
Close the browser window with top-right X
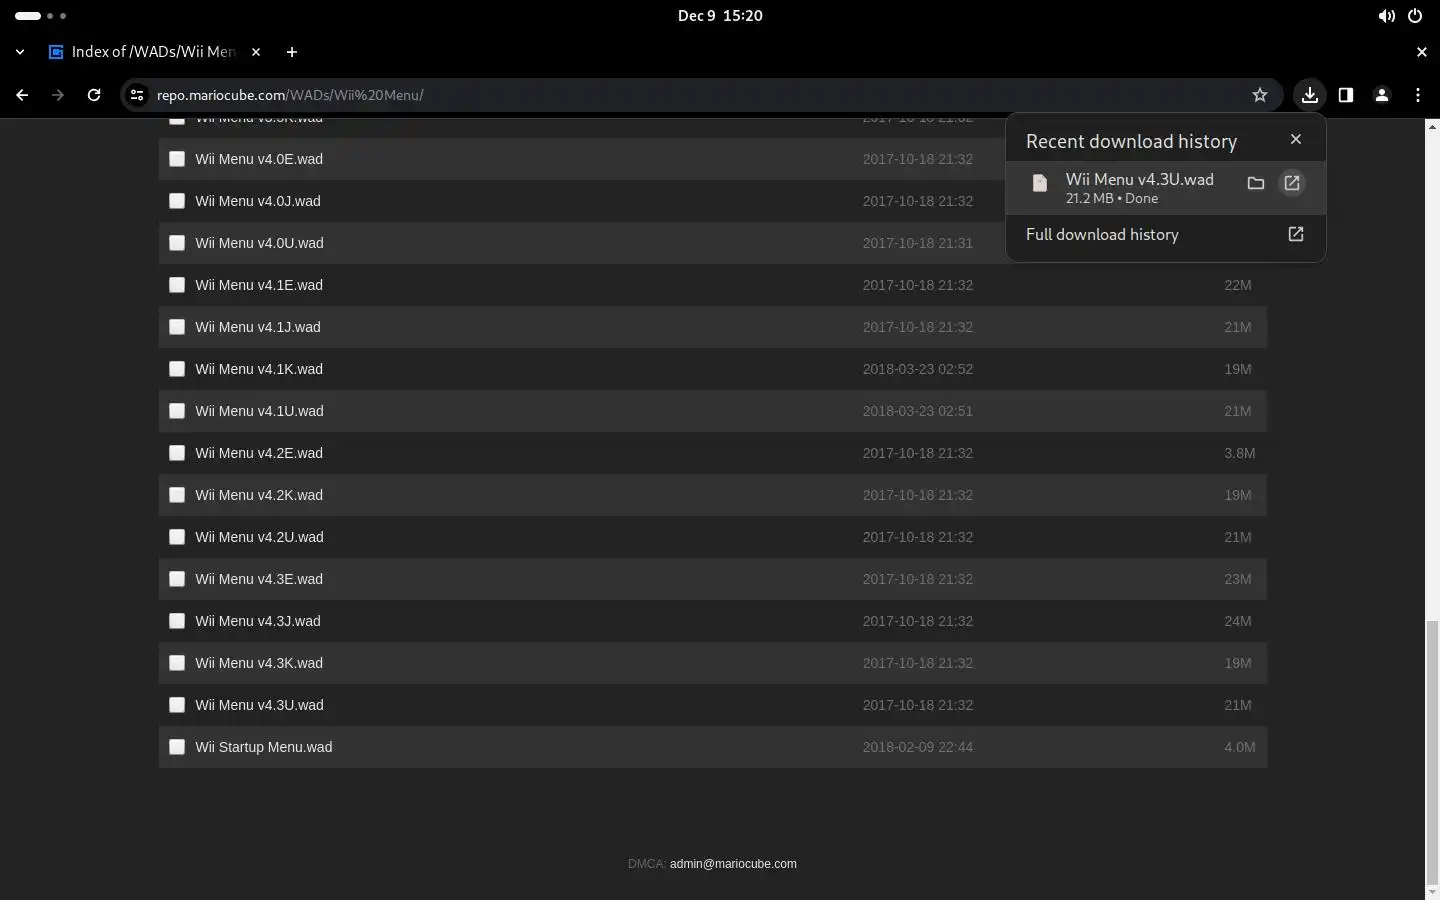click(x=1421, y=52)
